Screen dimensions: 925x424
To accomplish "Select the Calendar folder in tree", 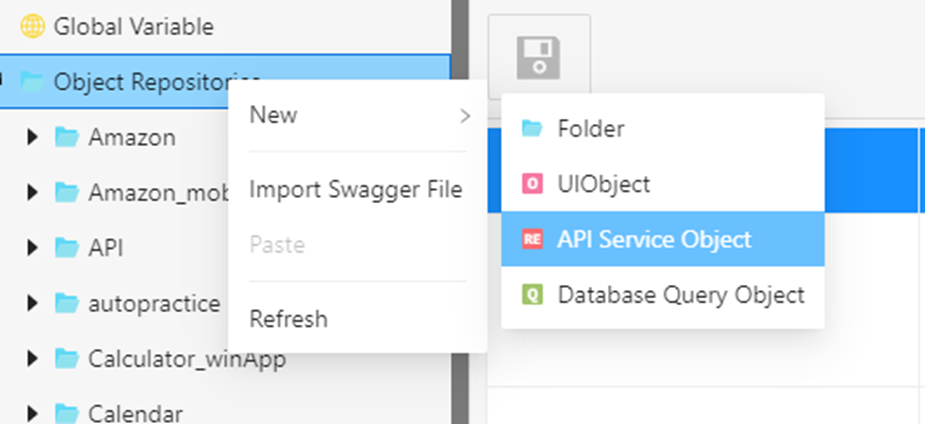I will (134, 413).
